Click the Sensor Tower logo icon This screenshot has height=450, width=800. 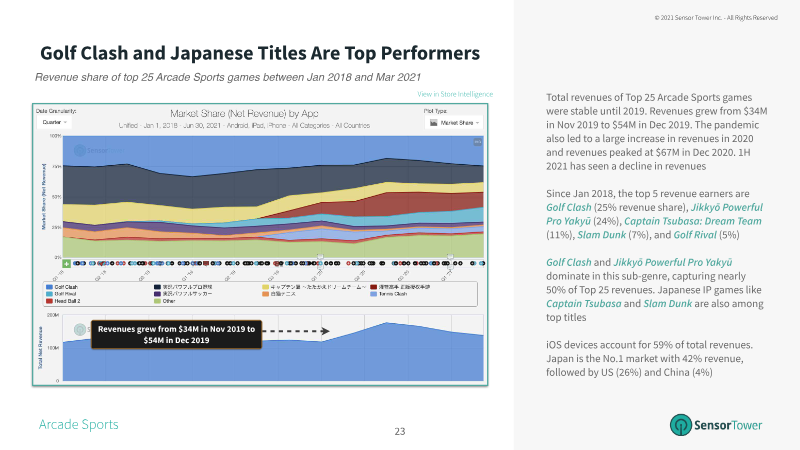click(x=681, y=424)
